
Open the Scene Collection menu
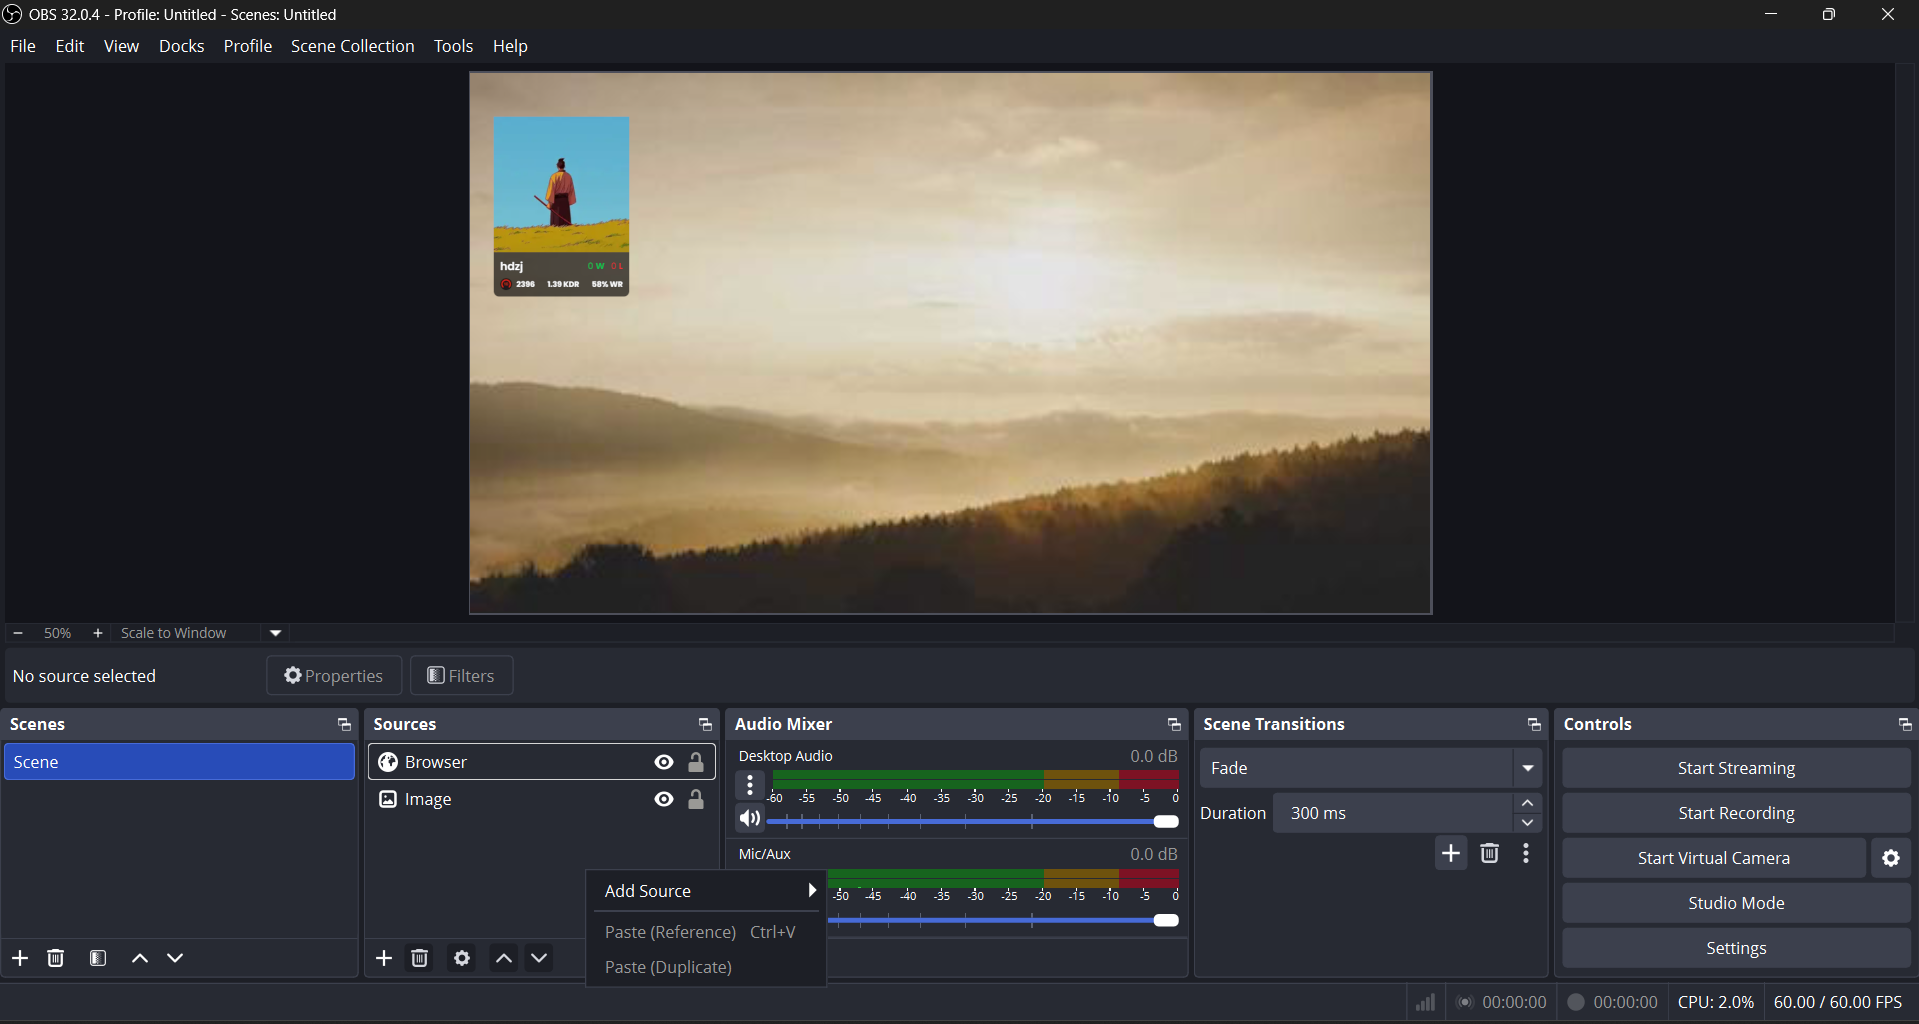point(352,46)
